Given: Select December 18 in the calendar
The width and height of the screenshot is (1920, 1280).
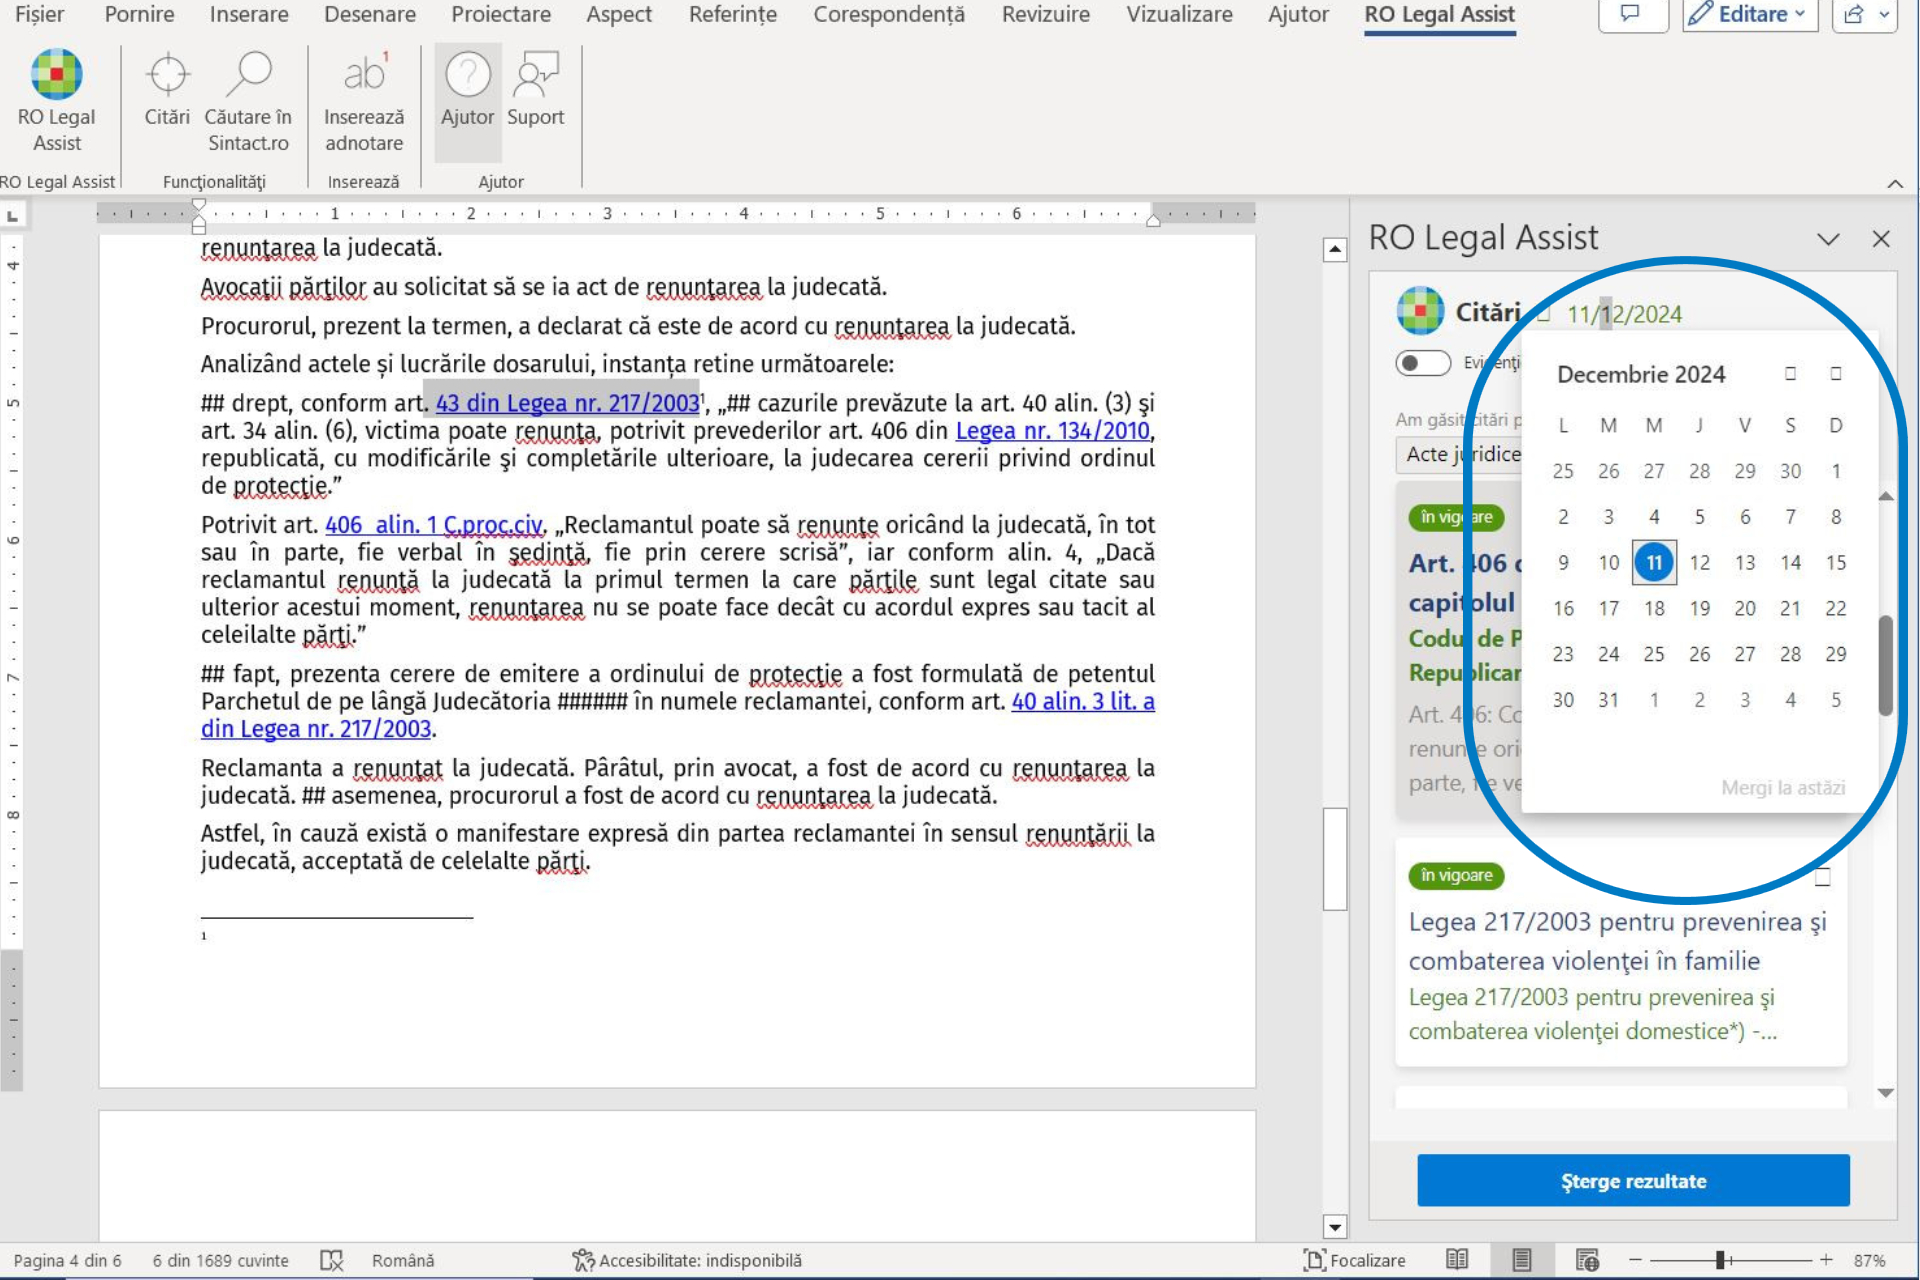Looking at the screenshot, I should pos(1654,608).
